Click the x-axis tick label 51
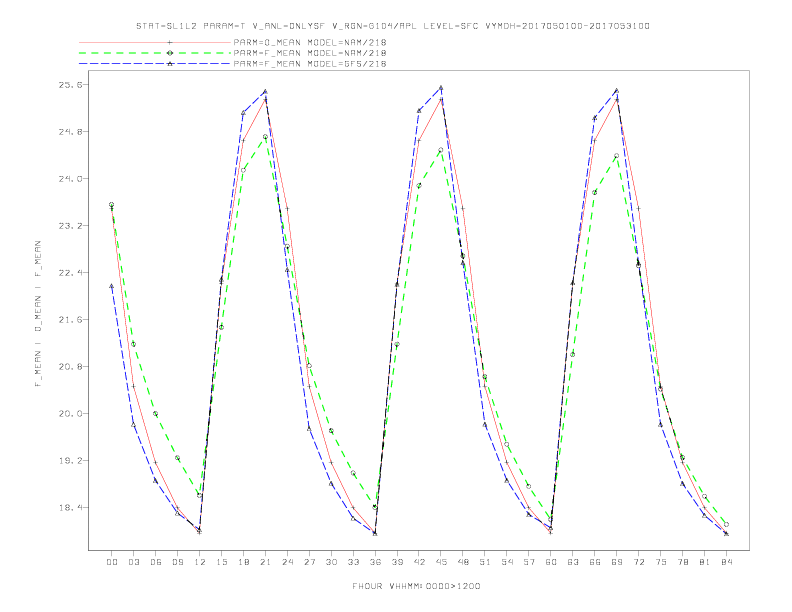This screenshot has height=612, width=792. pos(485,562)
